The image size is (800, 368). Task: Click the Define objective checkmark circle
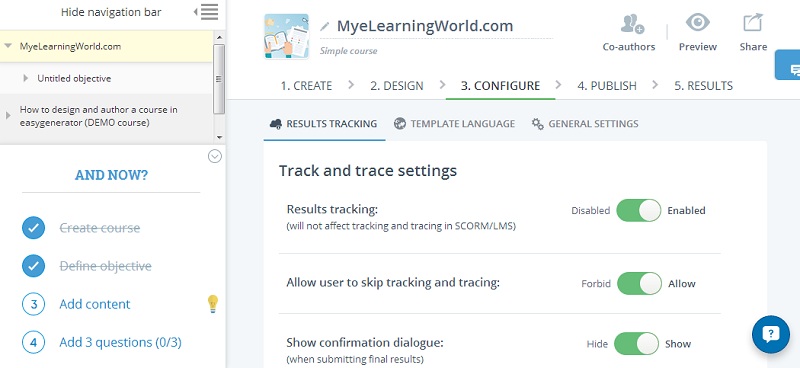[34, 266]
